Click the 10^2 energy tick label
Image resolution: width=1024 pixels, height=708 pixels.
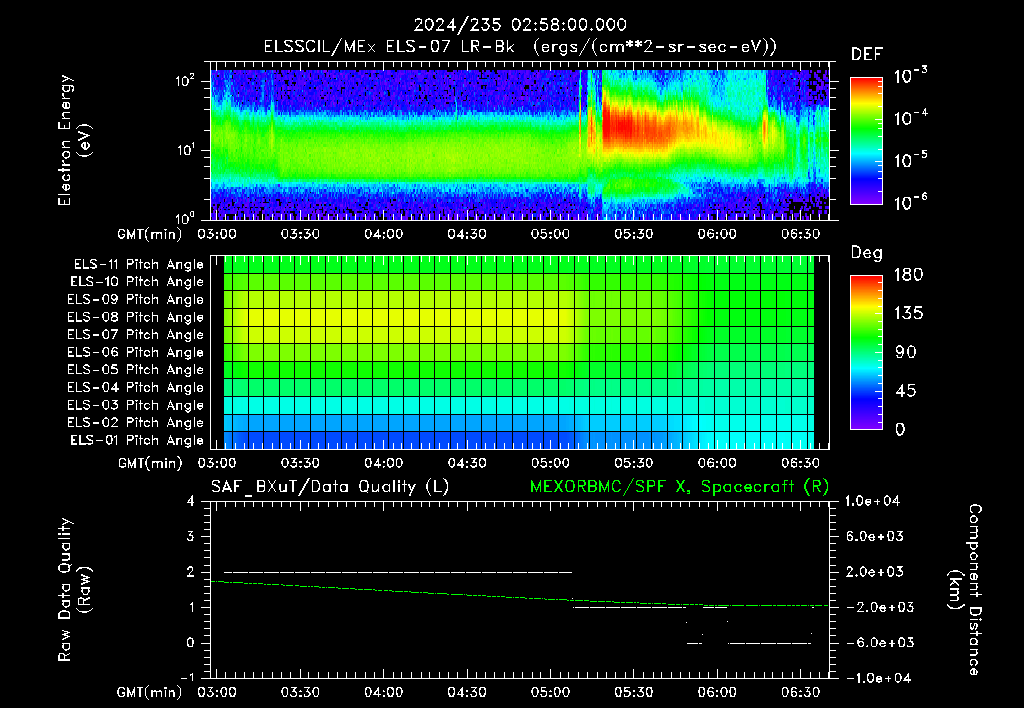click(185, 81)
